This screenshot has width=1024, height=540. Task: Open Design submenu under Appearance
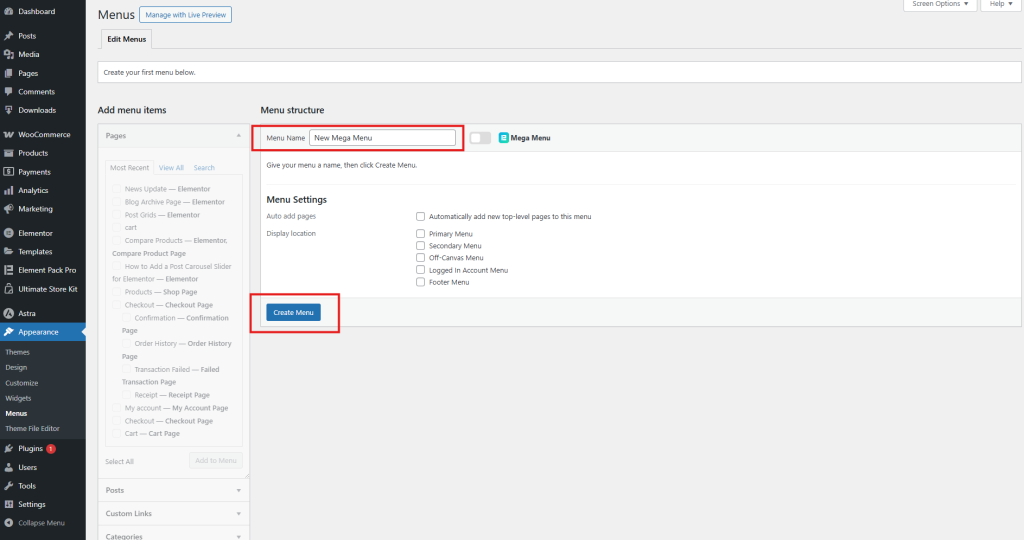click(16, 368)
